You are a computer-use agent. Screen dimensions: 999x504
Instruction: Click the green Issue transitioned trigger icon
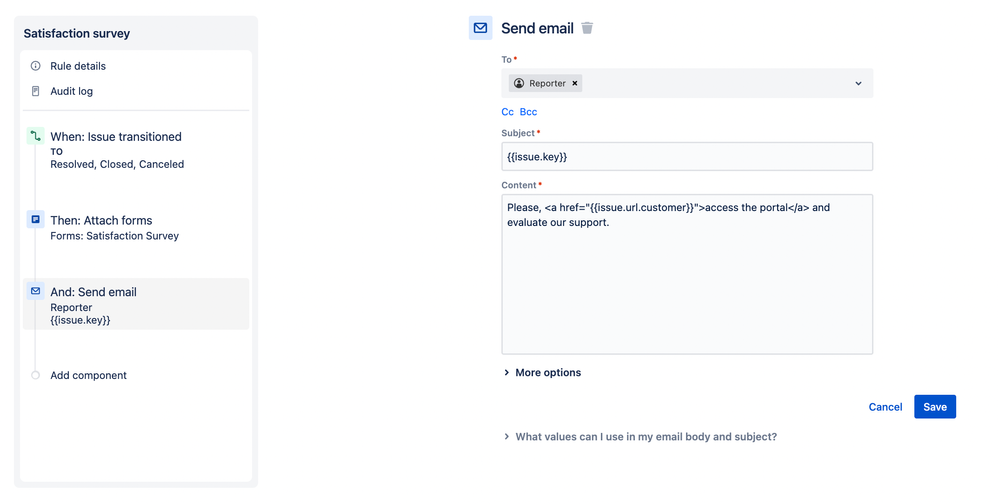(36, 136)
